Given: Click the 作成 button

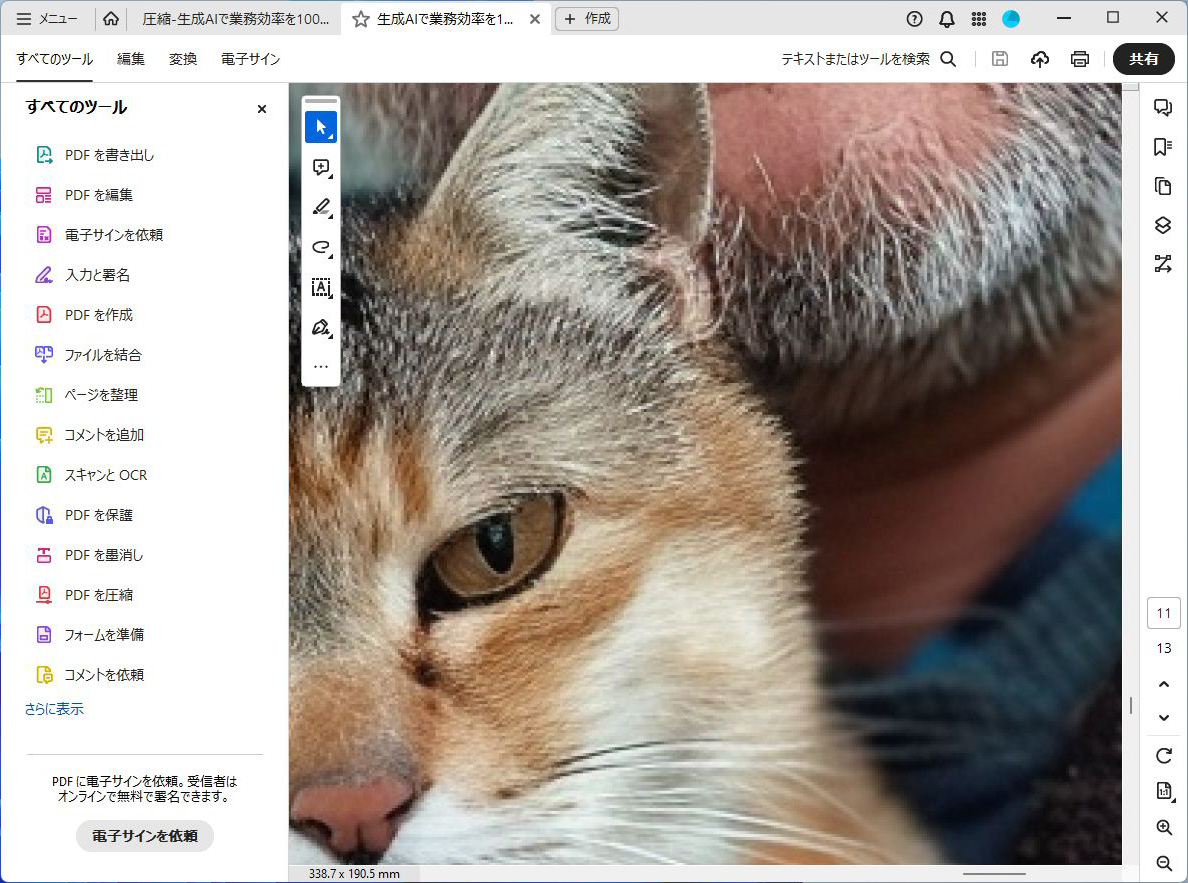Looking at the screenshot, I should click(587, 19).
